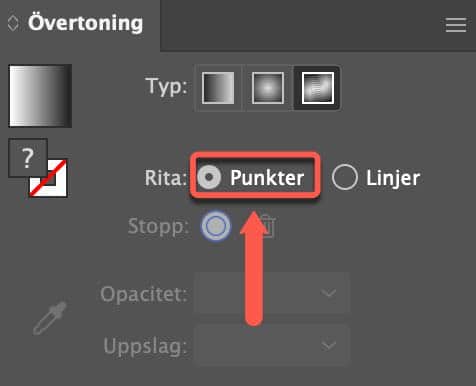Expand the Uppslag dropdown arrow
Screen dimensions: 476x386
(329, 345)
